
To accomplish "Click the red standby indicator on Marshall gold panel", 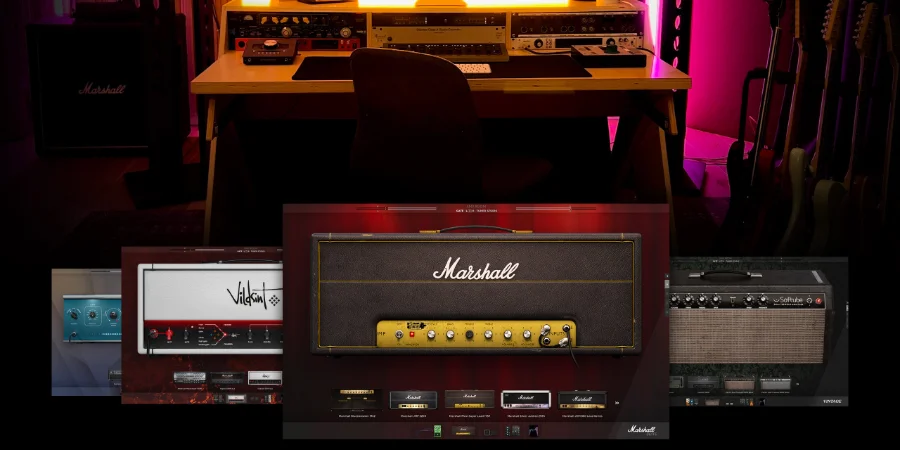I will (412, 334).
